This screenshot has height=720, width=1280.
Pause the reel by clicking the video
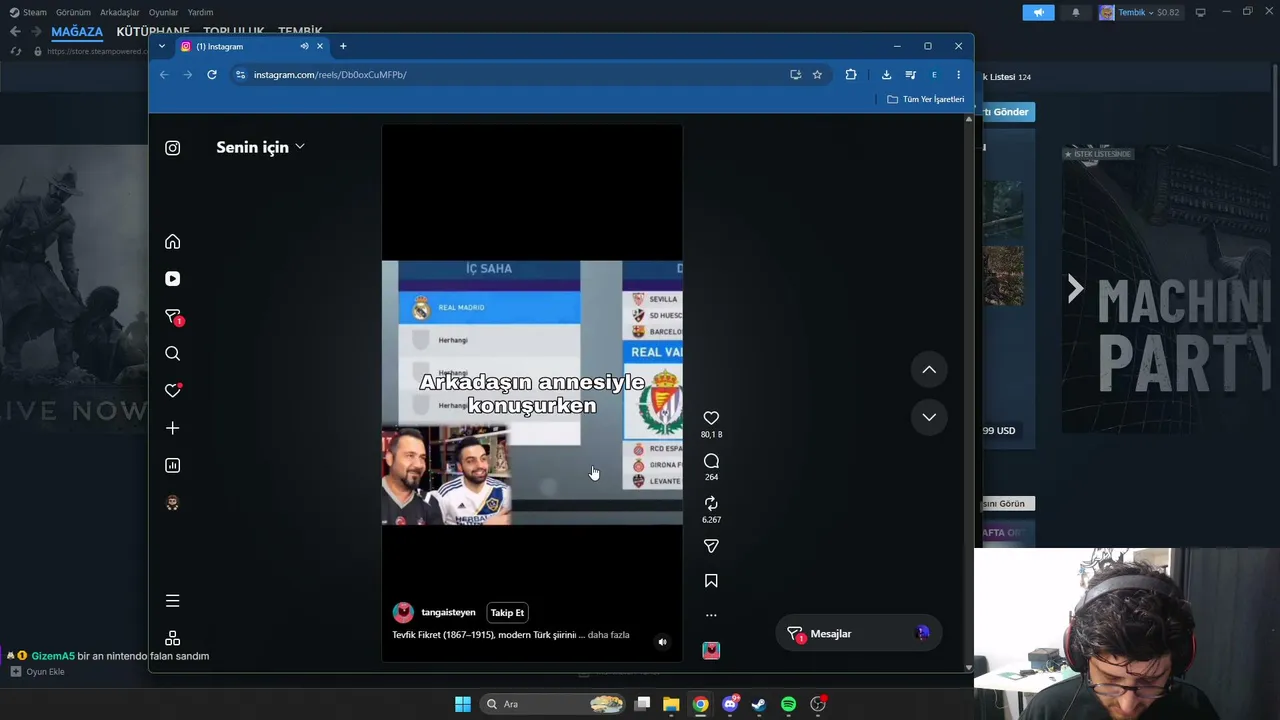click(532, 393)
